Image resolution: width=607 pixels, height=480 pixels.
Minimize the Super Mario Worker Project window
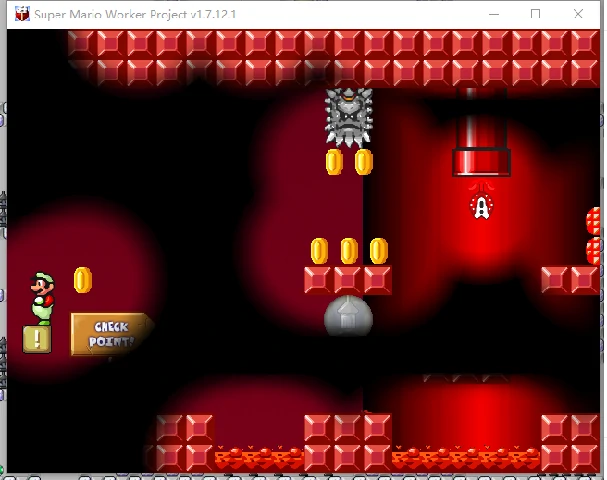(x=494, y=14)
